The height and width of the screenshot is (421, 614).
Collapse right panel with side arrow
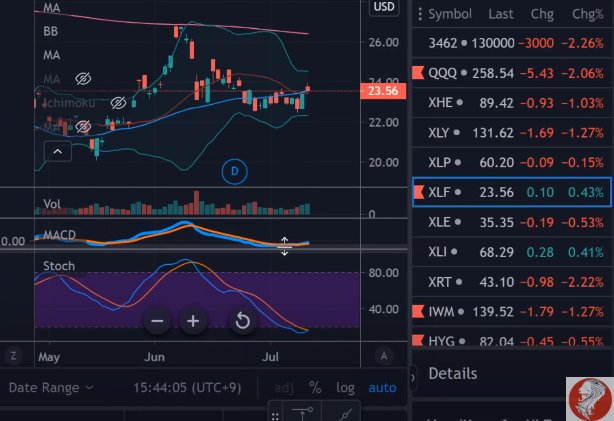pyautogui.click(x=413, y=378)
